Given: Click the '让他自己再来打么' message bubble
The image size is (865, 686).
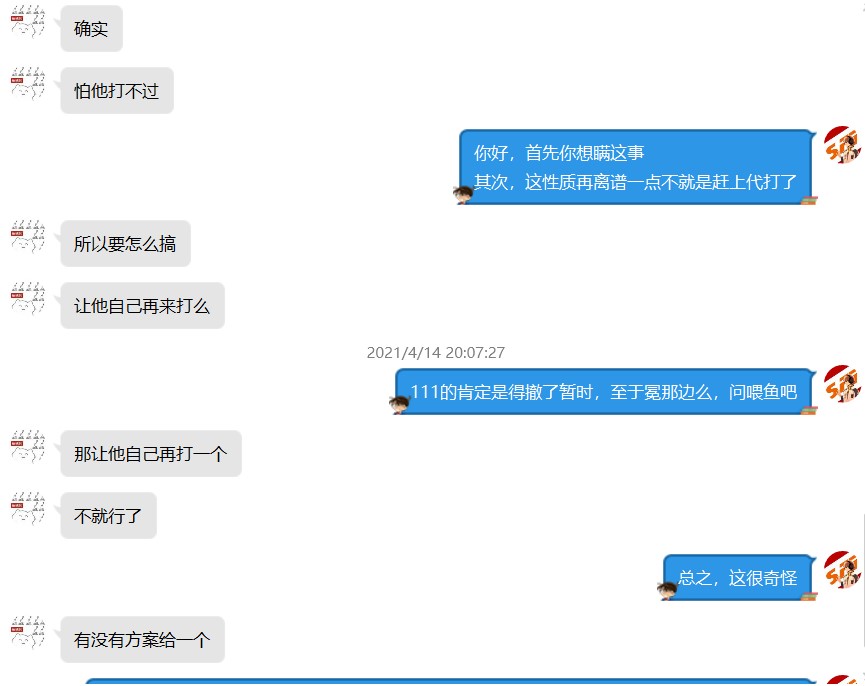Looking at the screenshot, I should point(142,306).
